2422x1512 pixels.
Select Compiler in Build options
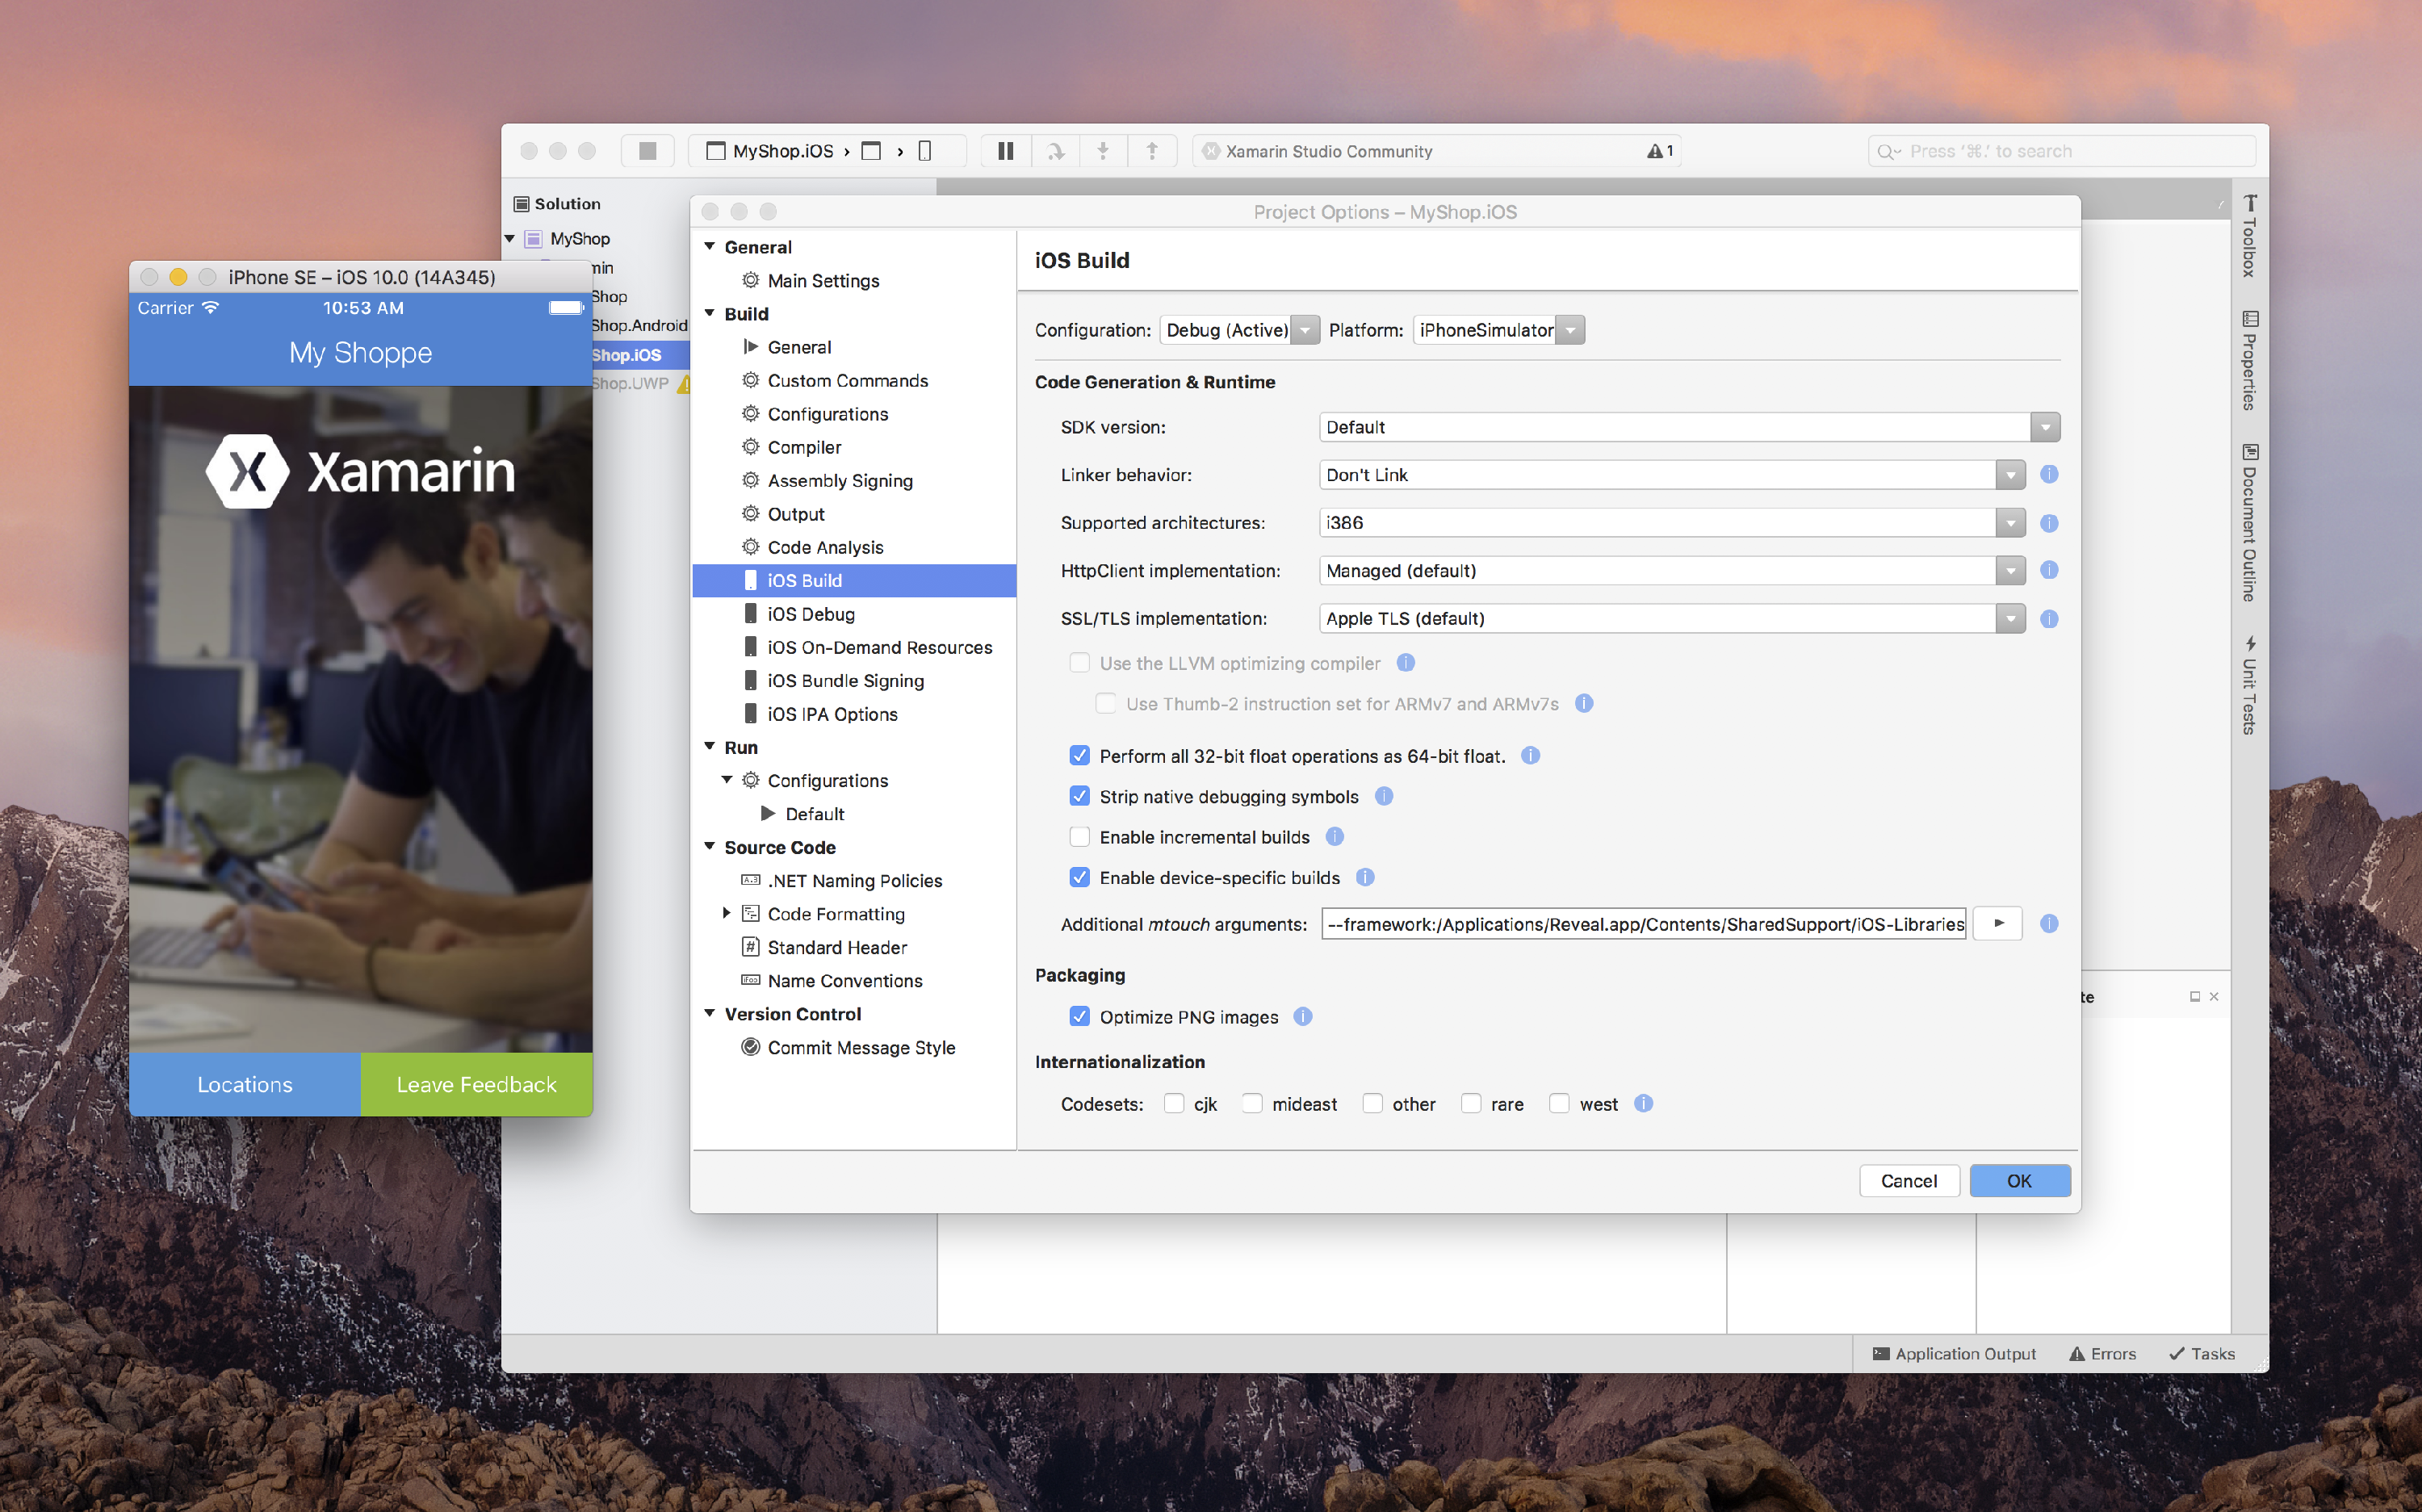(x=804, y=447)
